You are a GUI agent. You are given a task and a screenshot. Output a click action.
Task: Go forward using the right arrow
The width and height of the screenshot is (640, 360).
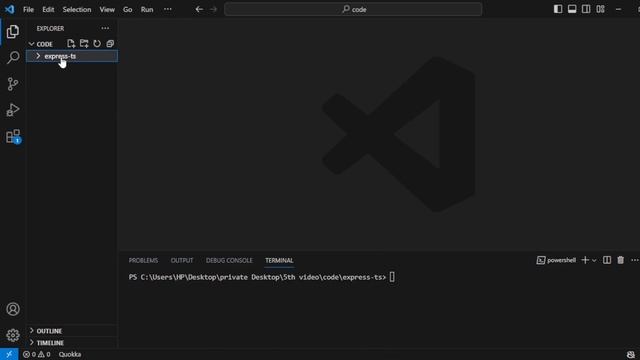pos(213,9)
